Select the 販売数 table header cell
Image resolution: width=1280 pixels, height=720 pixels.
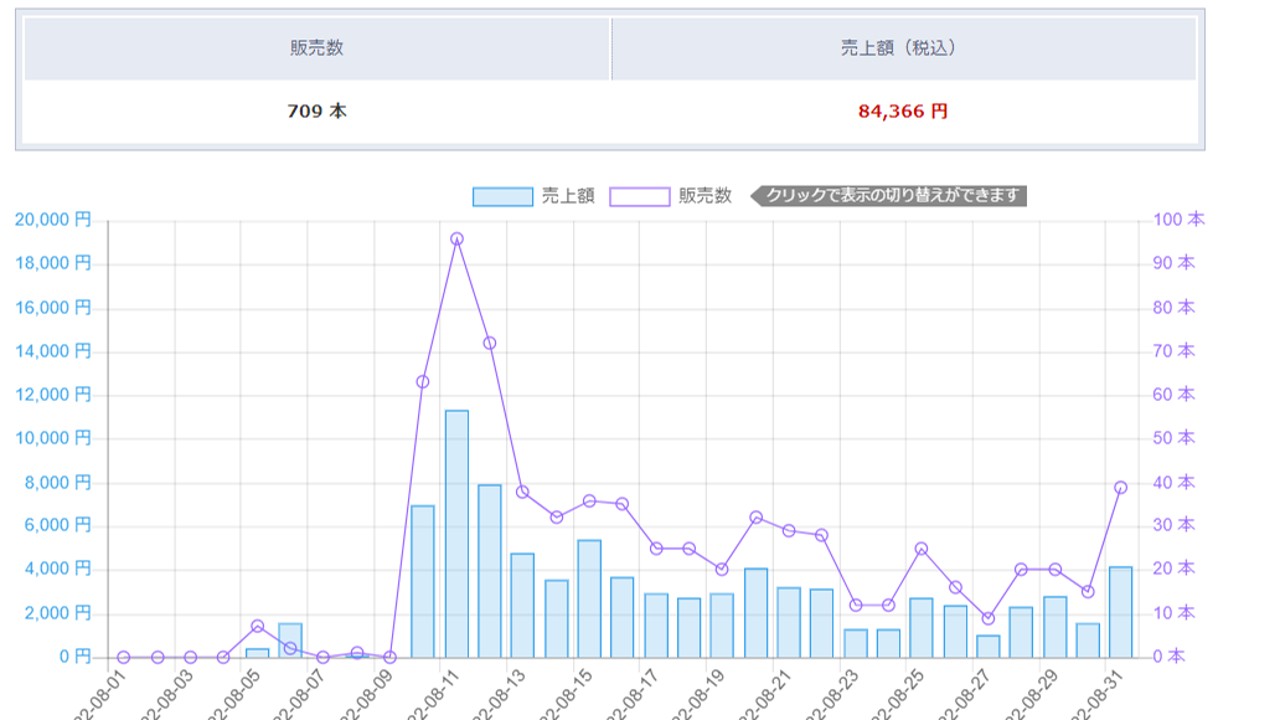click(317, 48)
